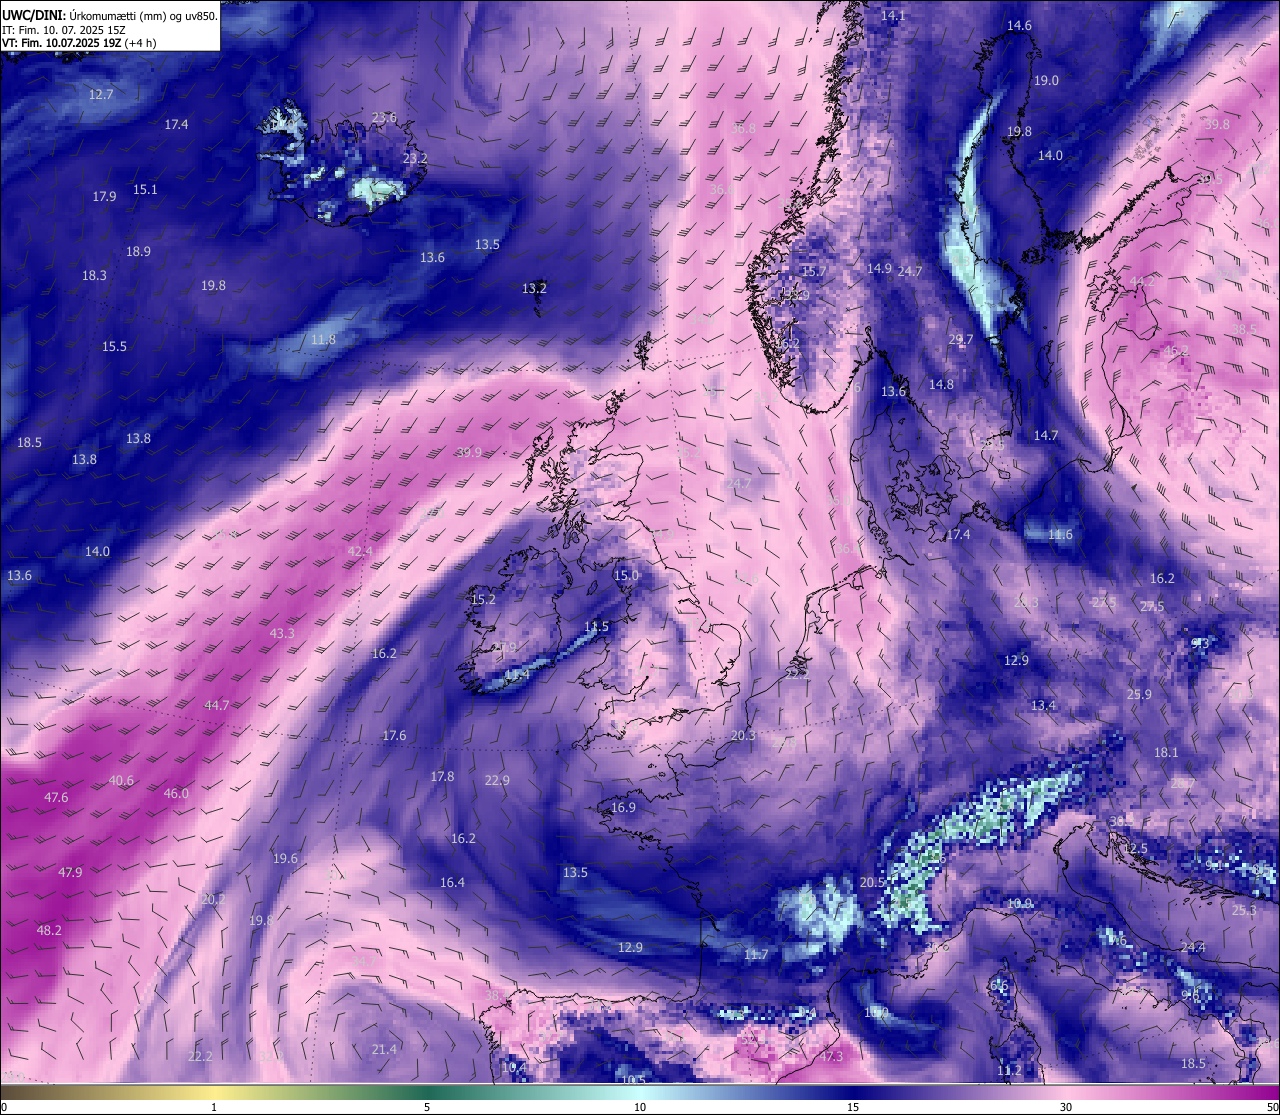Click the 39.8 value in the upper right
This screenshot has height=1115, width=1280.
pyautogui.click(x=1217, y=125)
